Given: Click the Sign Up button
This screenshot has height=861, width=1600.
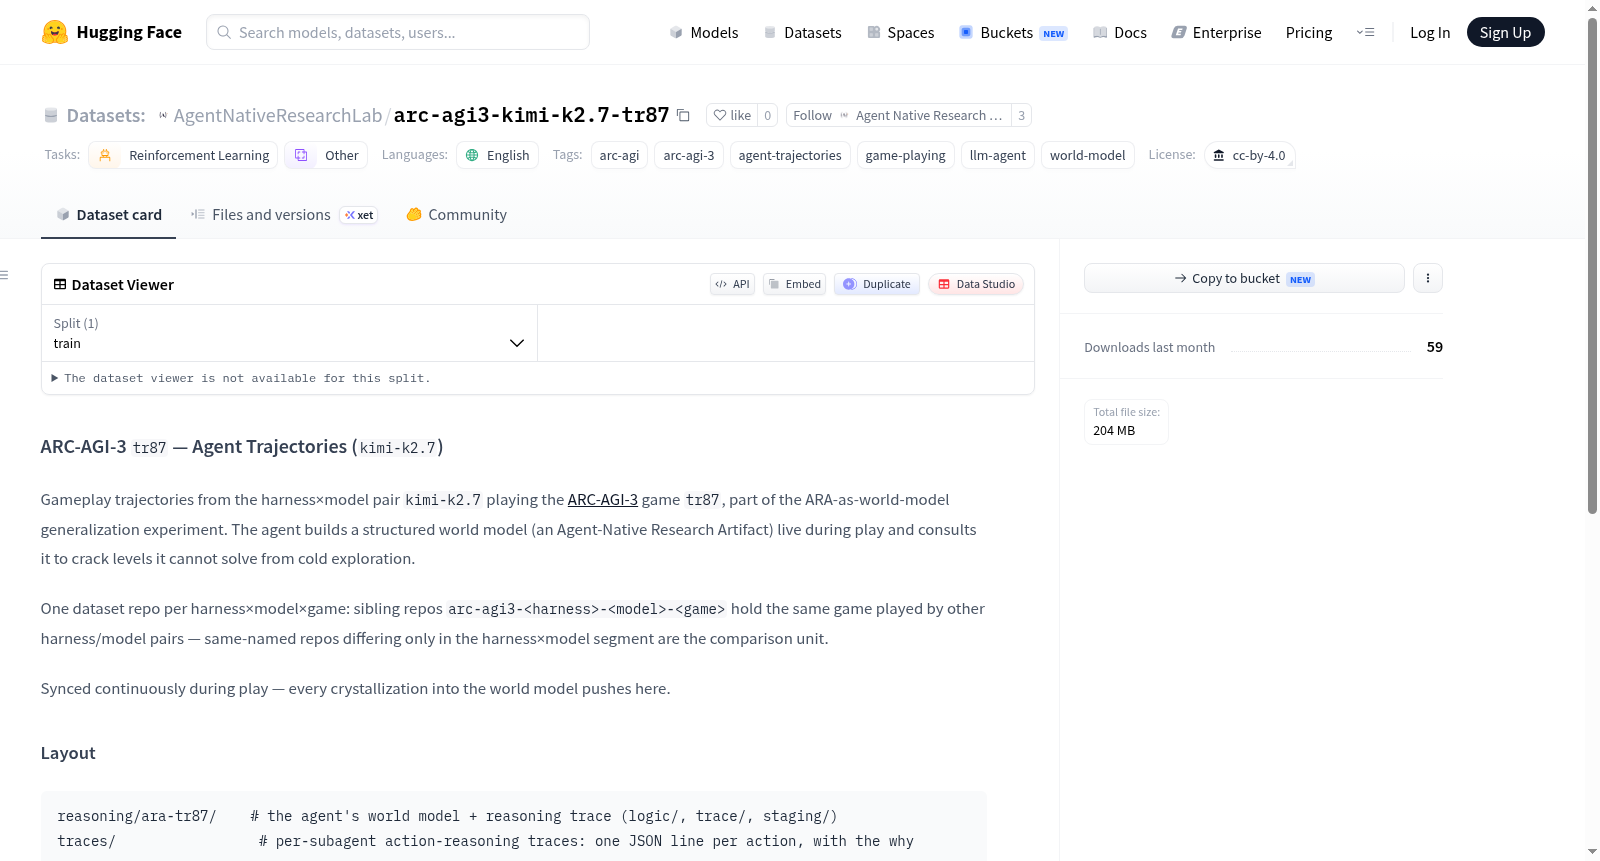Looking at the screenshot, I should [x=1505, y=32].
